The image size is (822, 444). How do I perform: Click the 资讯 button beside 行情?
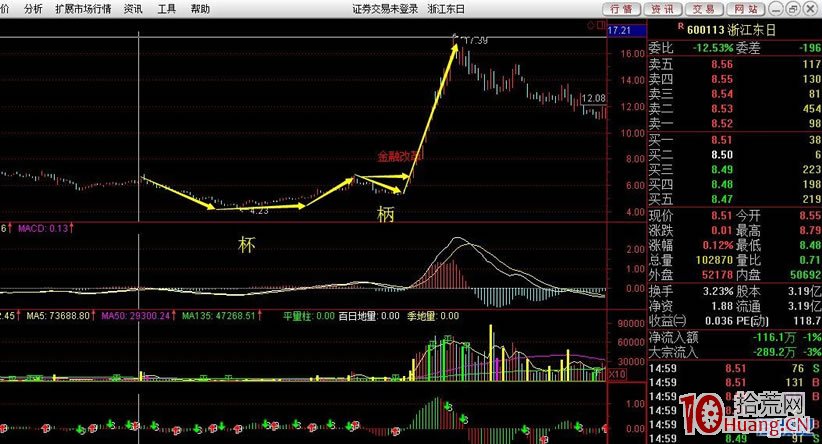662,9
